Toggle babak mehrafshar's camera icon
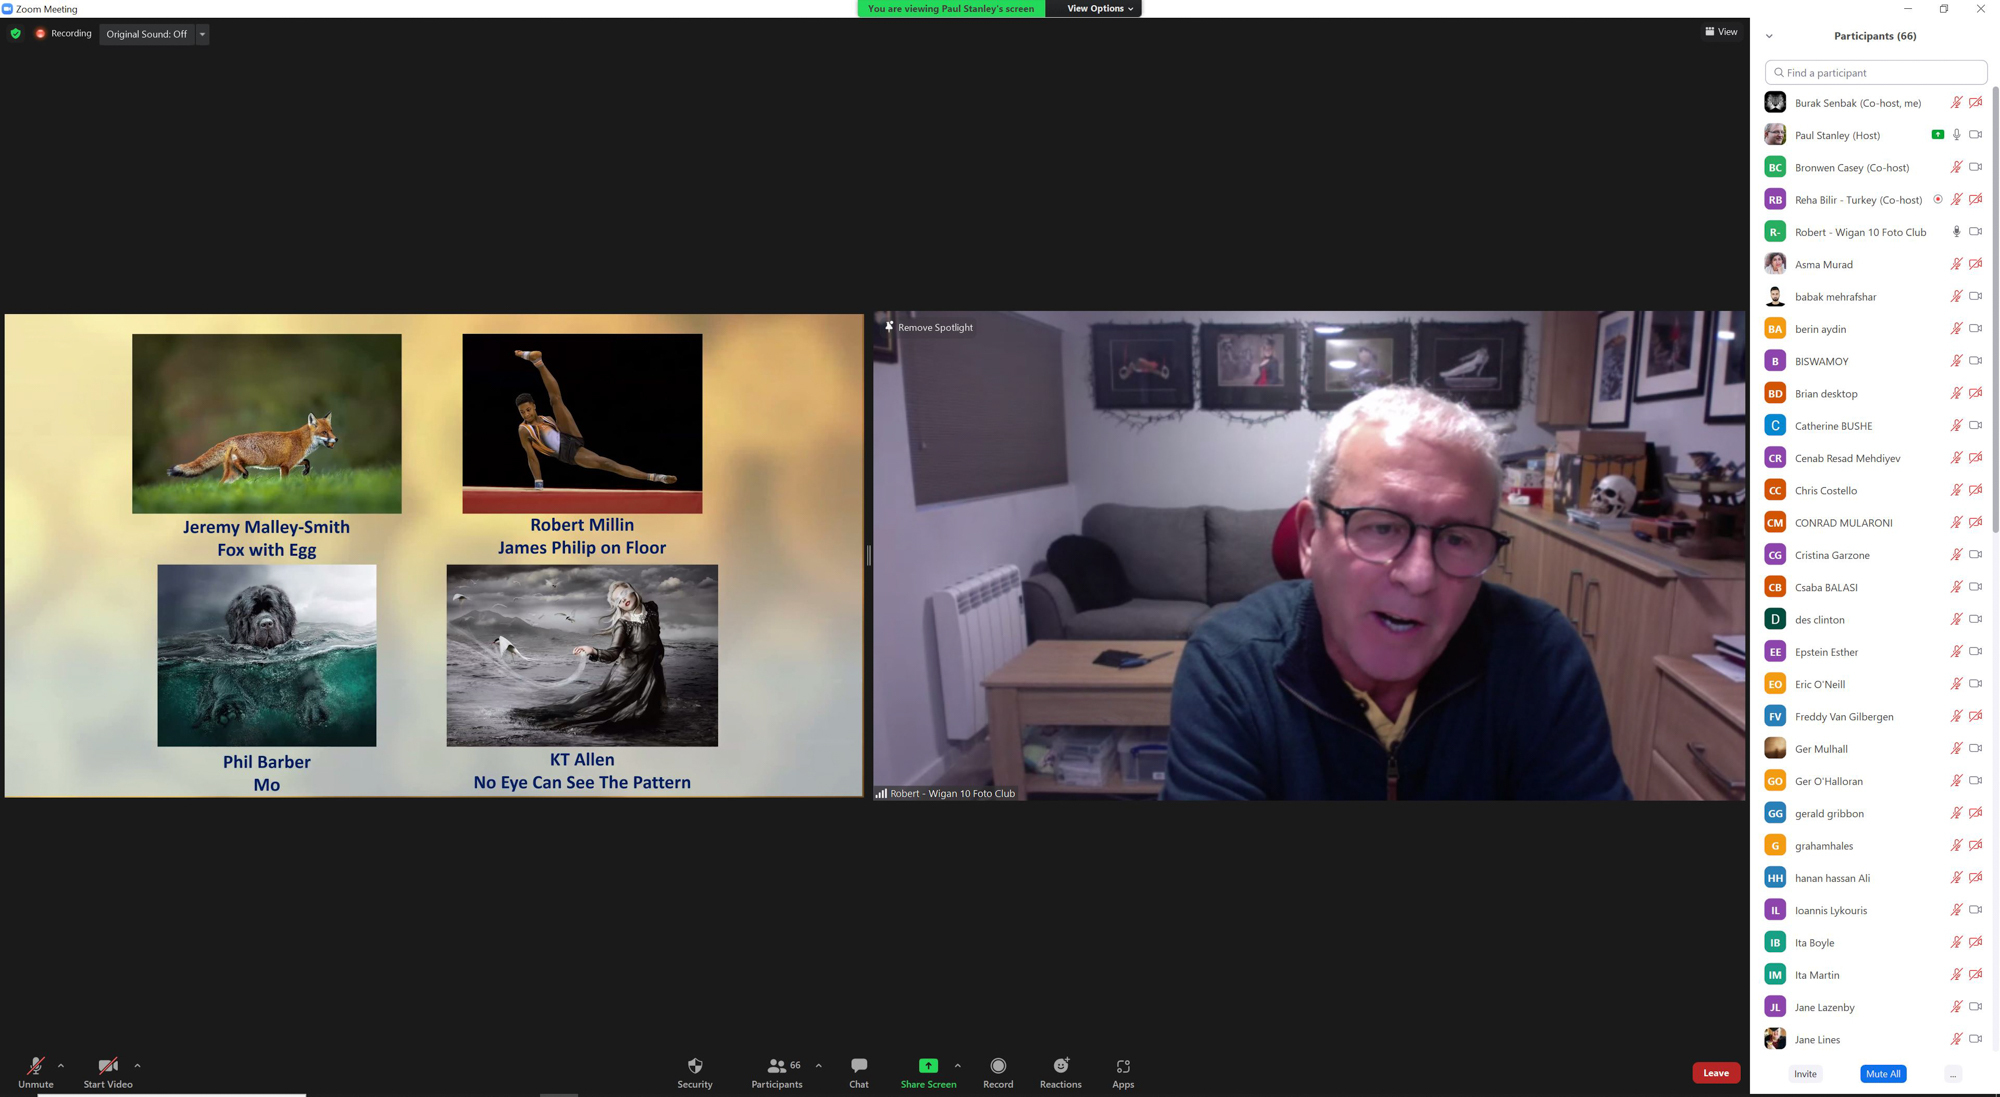 [x=1976, y=296]
